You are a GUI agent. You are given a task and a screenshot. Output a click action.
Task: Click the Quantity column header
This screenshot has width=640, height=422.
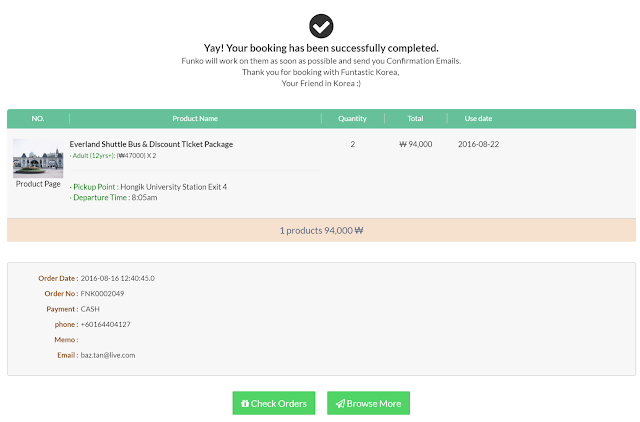[352, 118]
